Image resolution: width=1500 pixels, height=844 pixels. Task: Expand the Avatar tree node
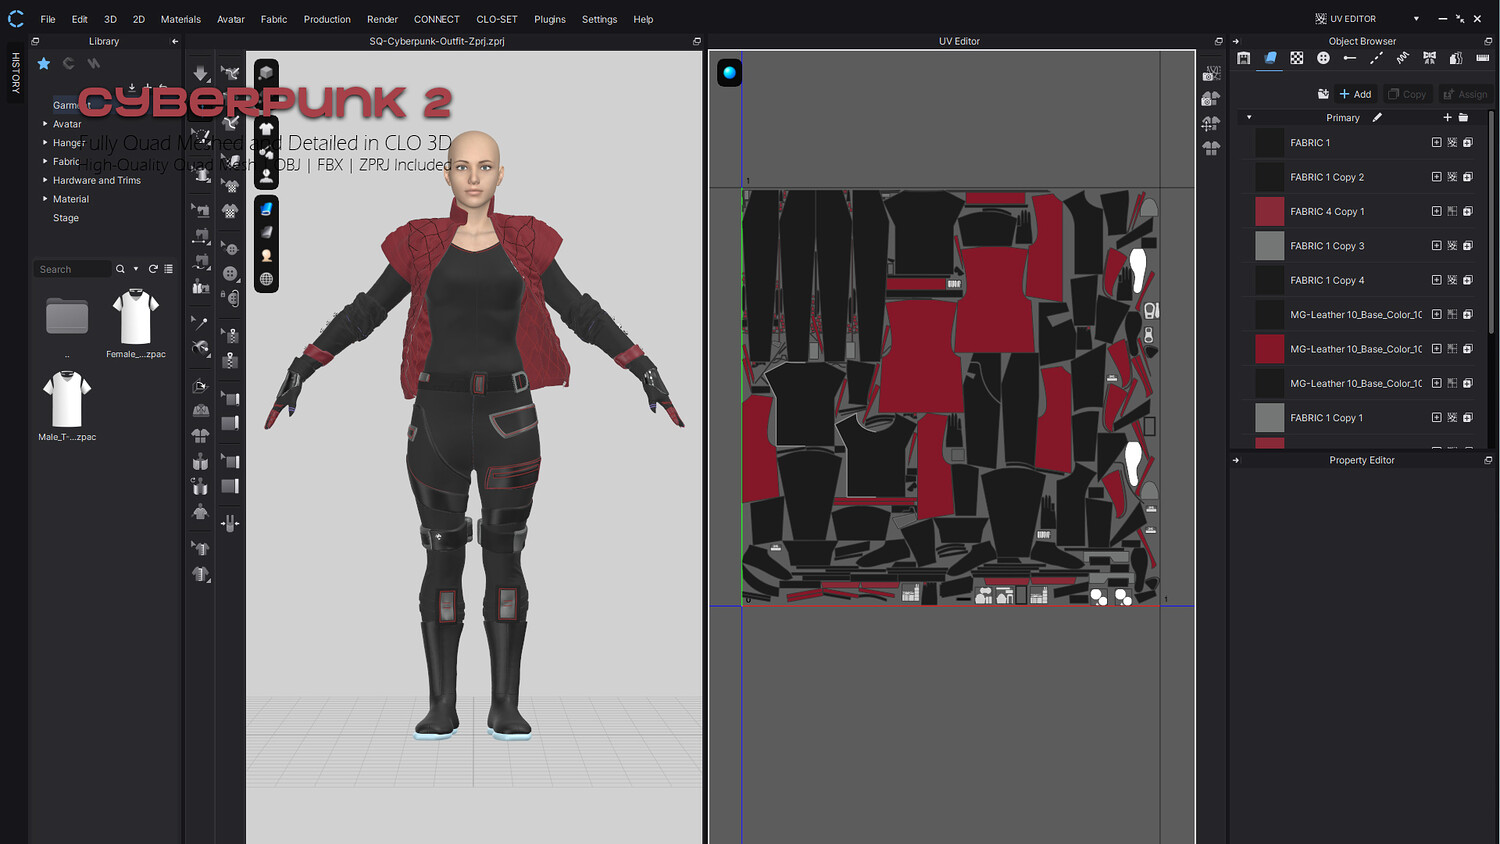tap(45, 124)
